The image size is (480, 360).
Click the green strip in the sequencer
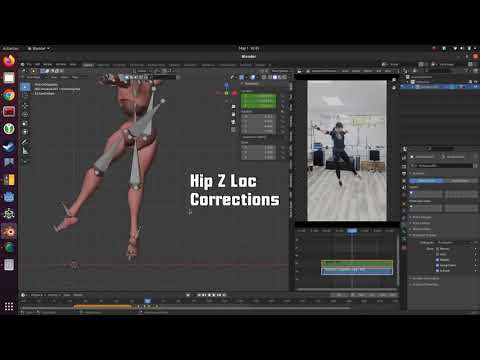coord(357,263)
